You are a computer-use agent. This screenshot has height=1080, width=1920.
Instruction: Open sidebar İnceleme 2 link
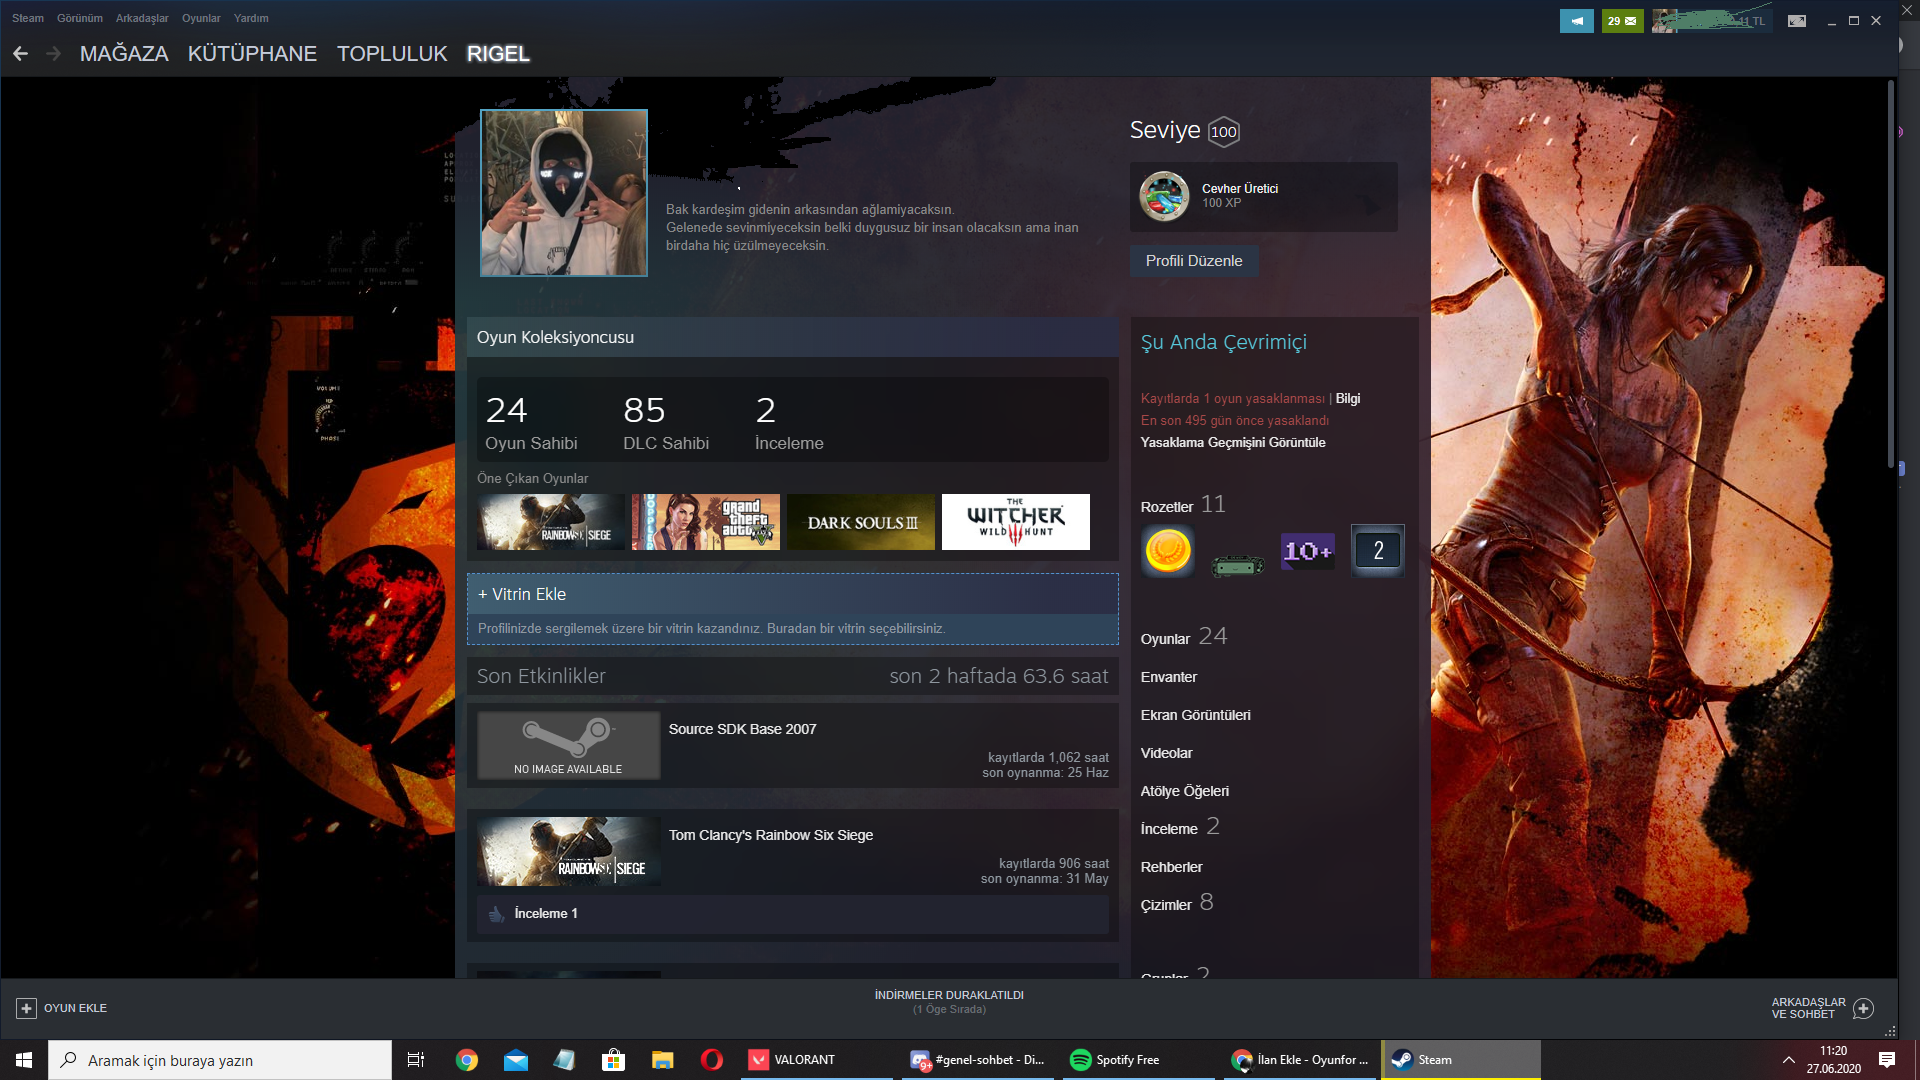1180,827
